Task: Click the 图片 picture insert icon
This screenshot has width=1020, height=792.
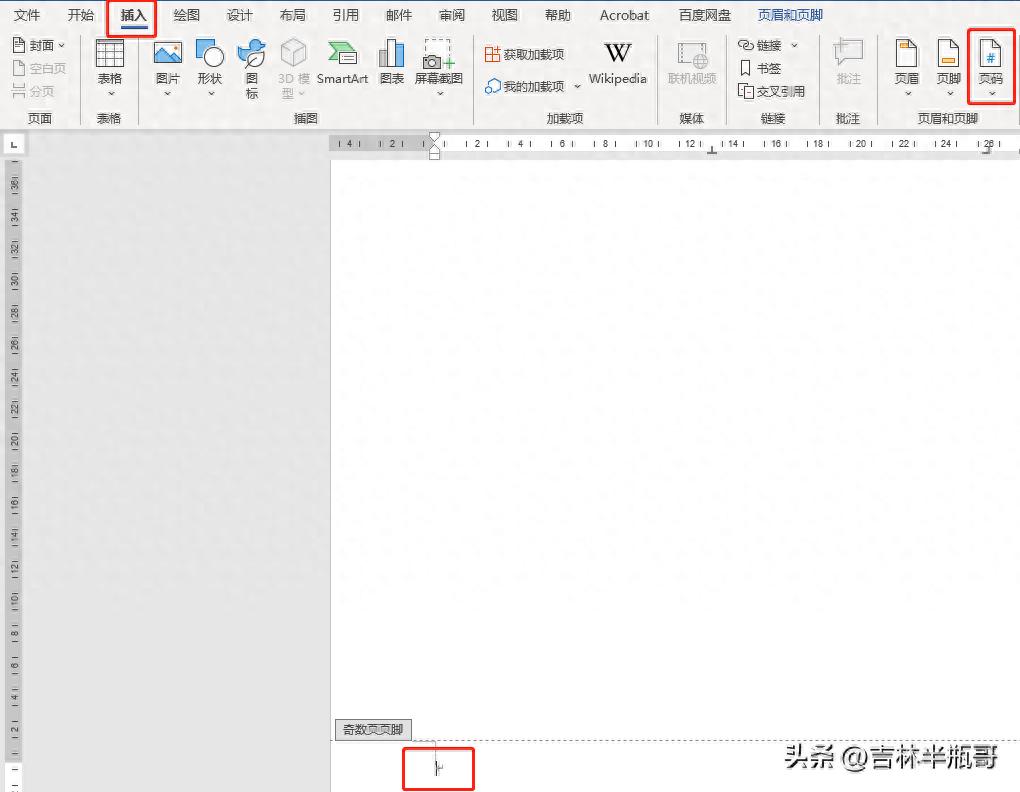Action: 167,56
